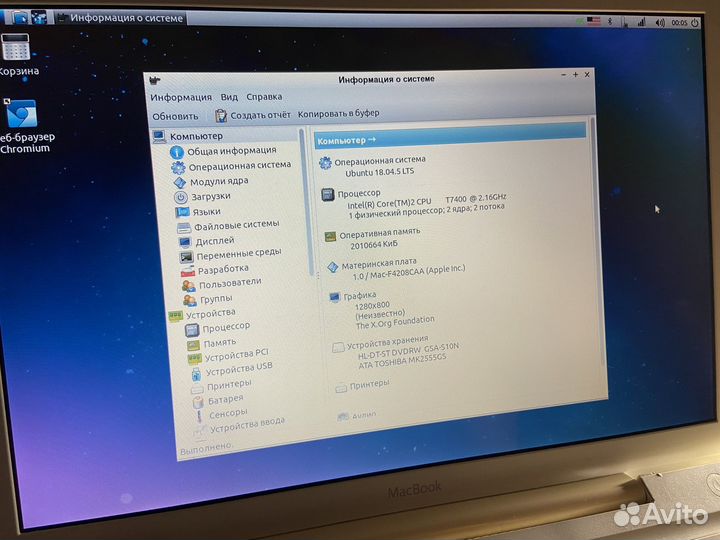Open Общая информация info icon

pos(177,152)
